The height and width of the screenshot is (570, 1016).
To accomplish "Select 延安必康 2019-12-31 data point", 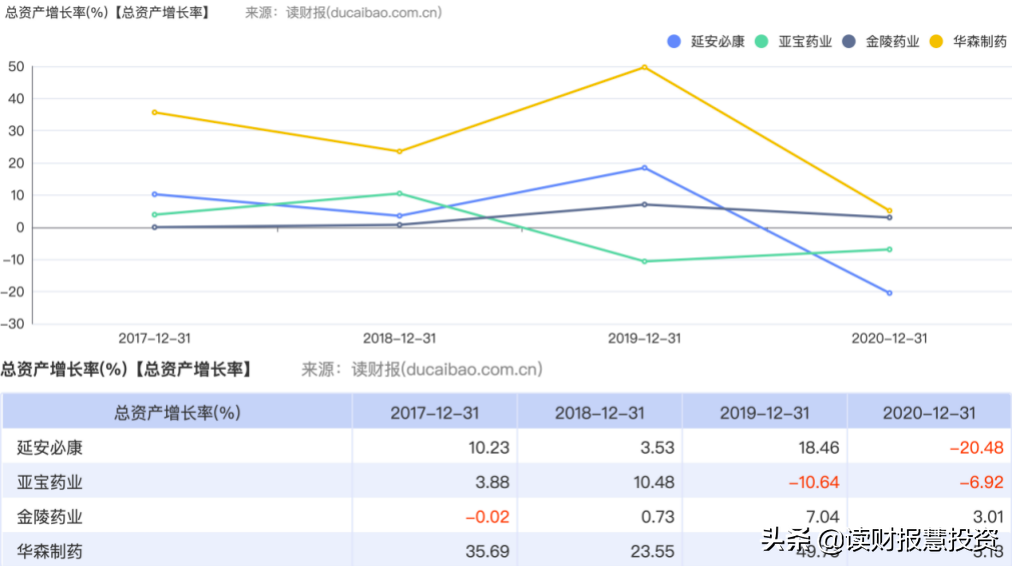I will 644,168.
